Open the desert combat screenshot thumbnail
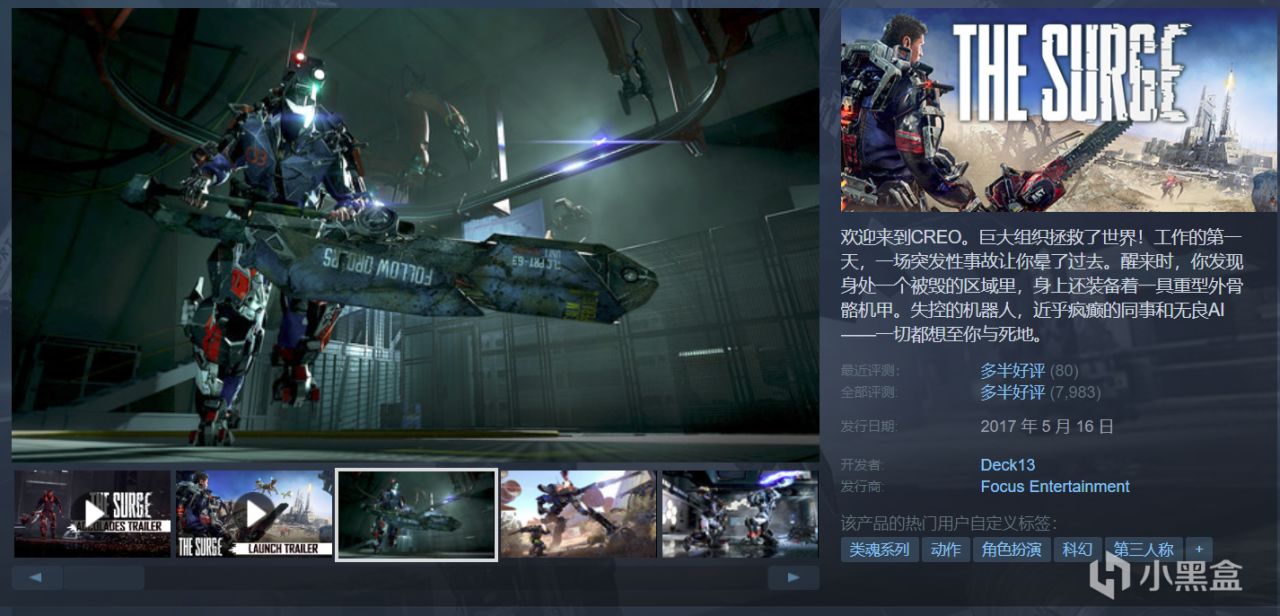This screenshot has width=1280, height=616. tap(579, 514)
